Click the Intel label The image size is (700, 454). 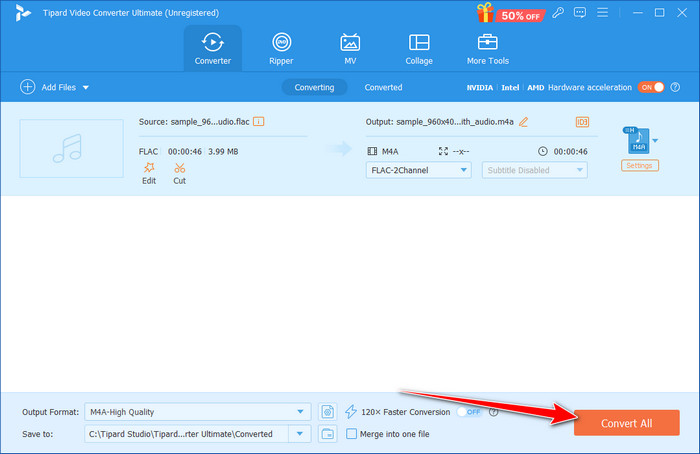510,87
